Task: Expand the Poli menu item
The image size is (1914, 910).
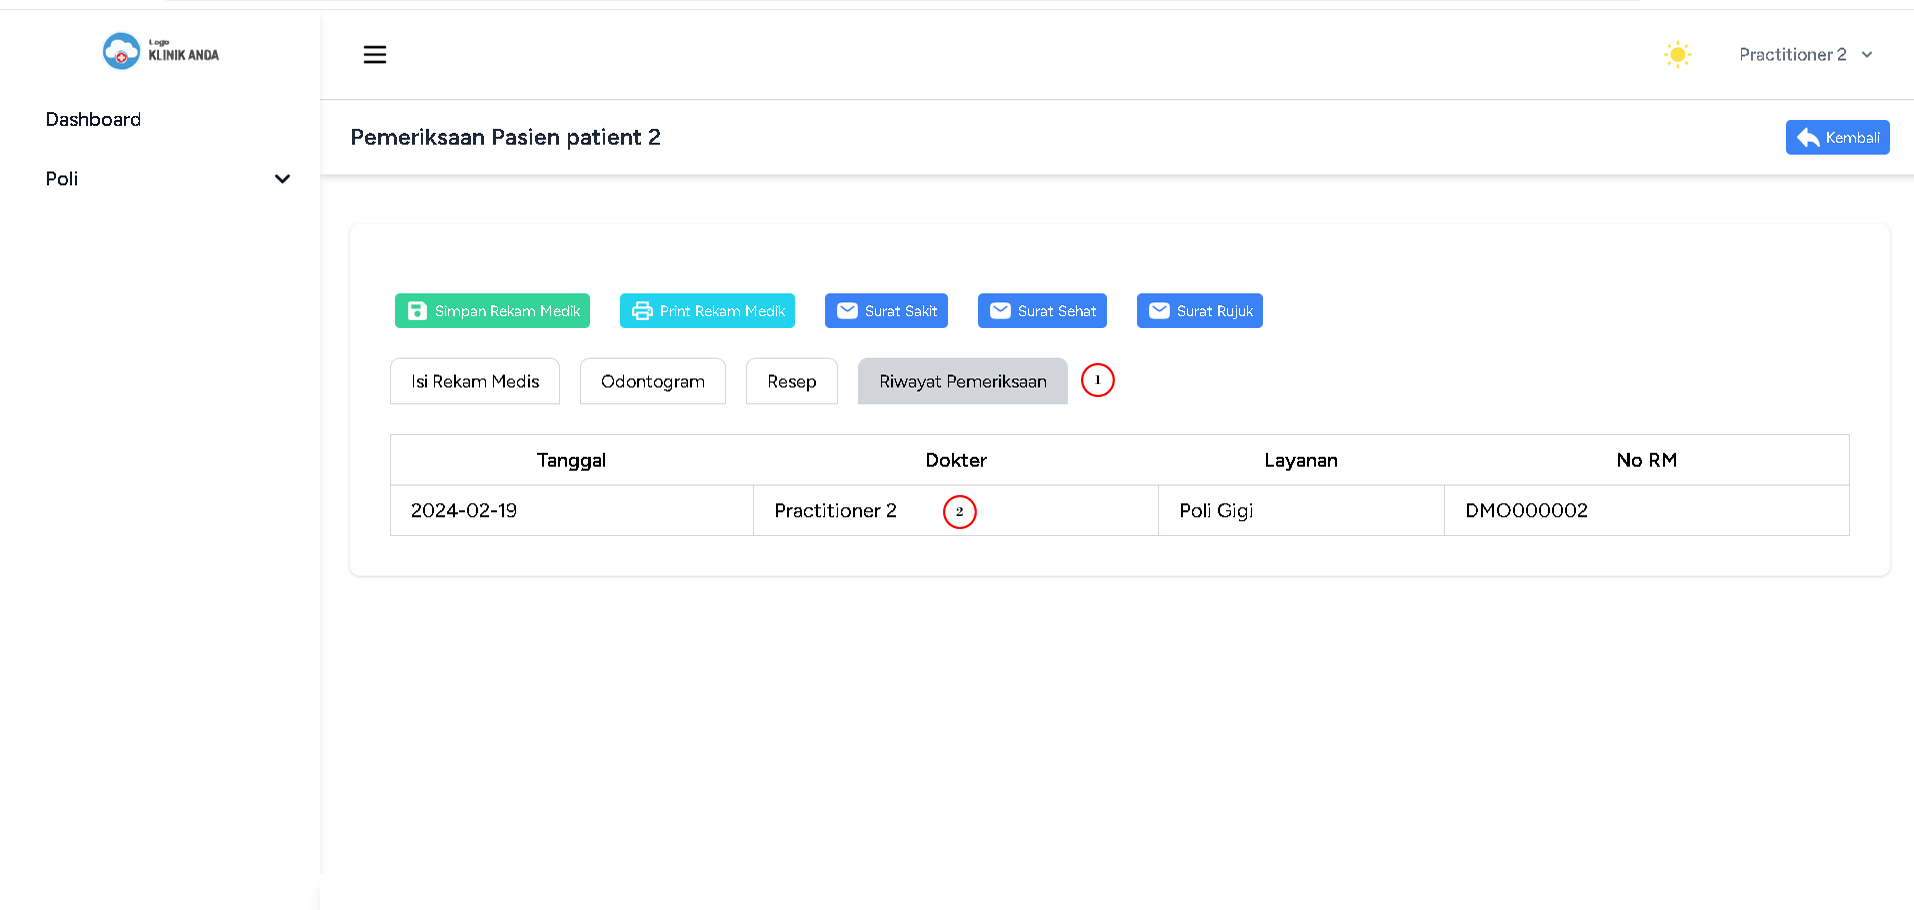Action: tap(62, 179)
